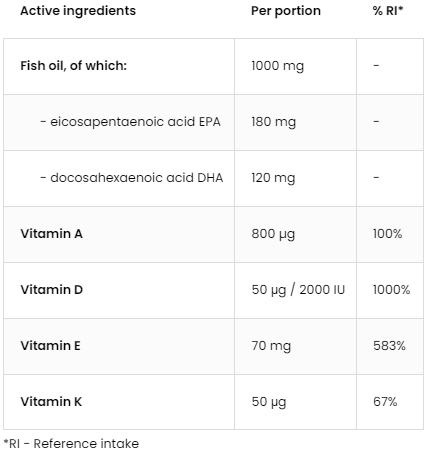Click the 1000% reference intake cell
The height and width of the screenshot is (454, 428).
392,290
